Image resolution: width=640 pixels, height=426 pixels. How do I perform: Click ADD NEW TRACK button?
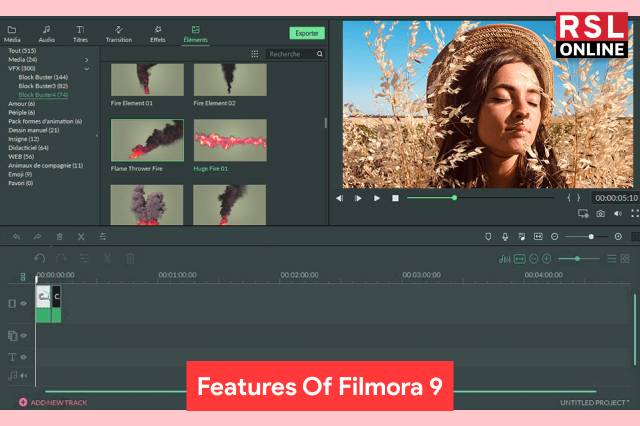[53, 402]
